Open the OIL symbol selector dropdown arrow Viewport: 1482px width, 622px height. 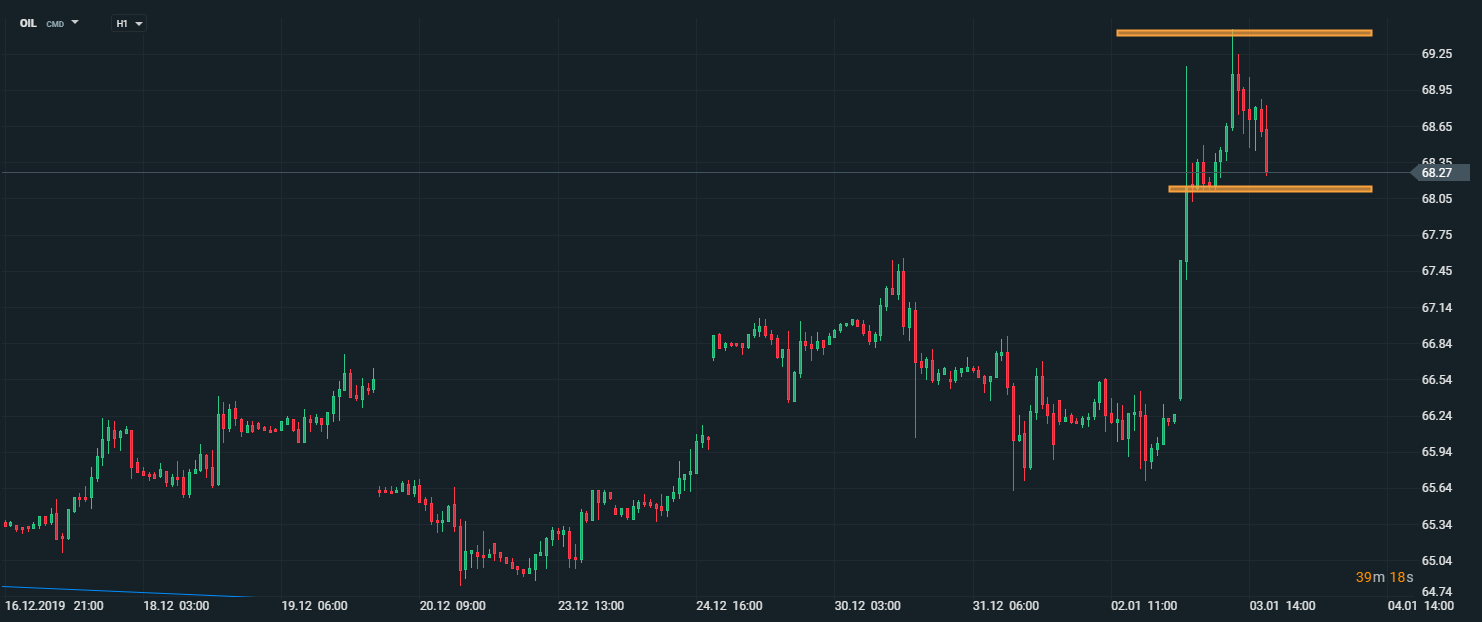(75, 22)
